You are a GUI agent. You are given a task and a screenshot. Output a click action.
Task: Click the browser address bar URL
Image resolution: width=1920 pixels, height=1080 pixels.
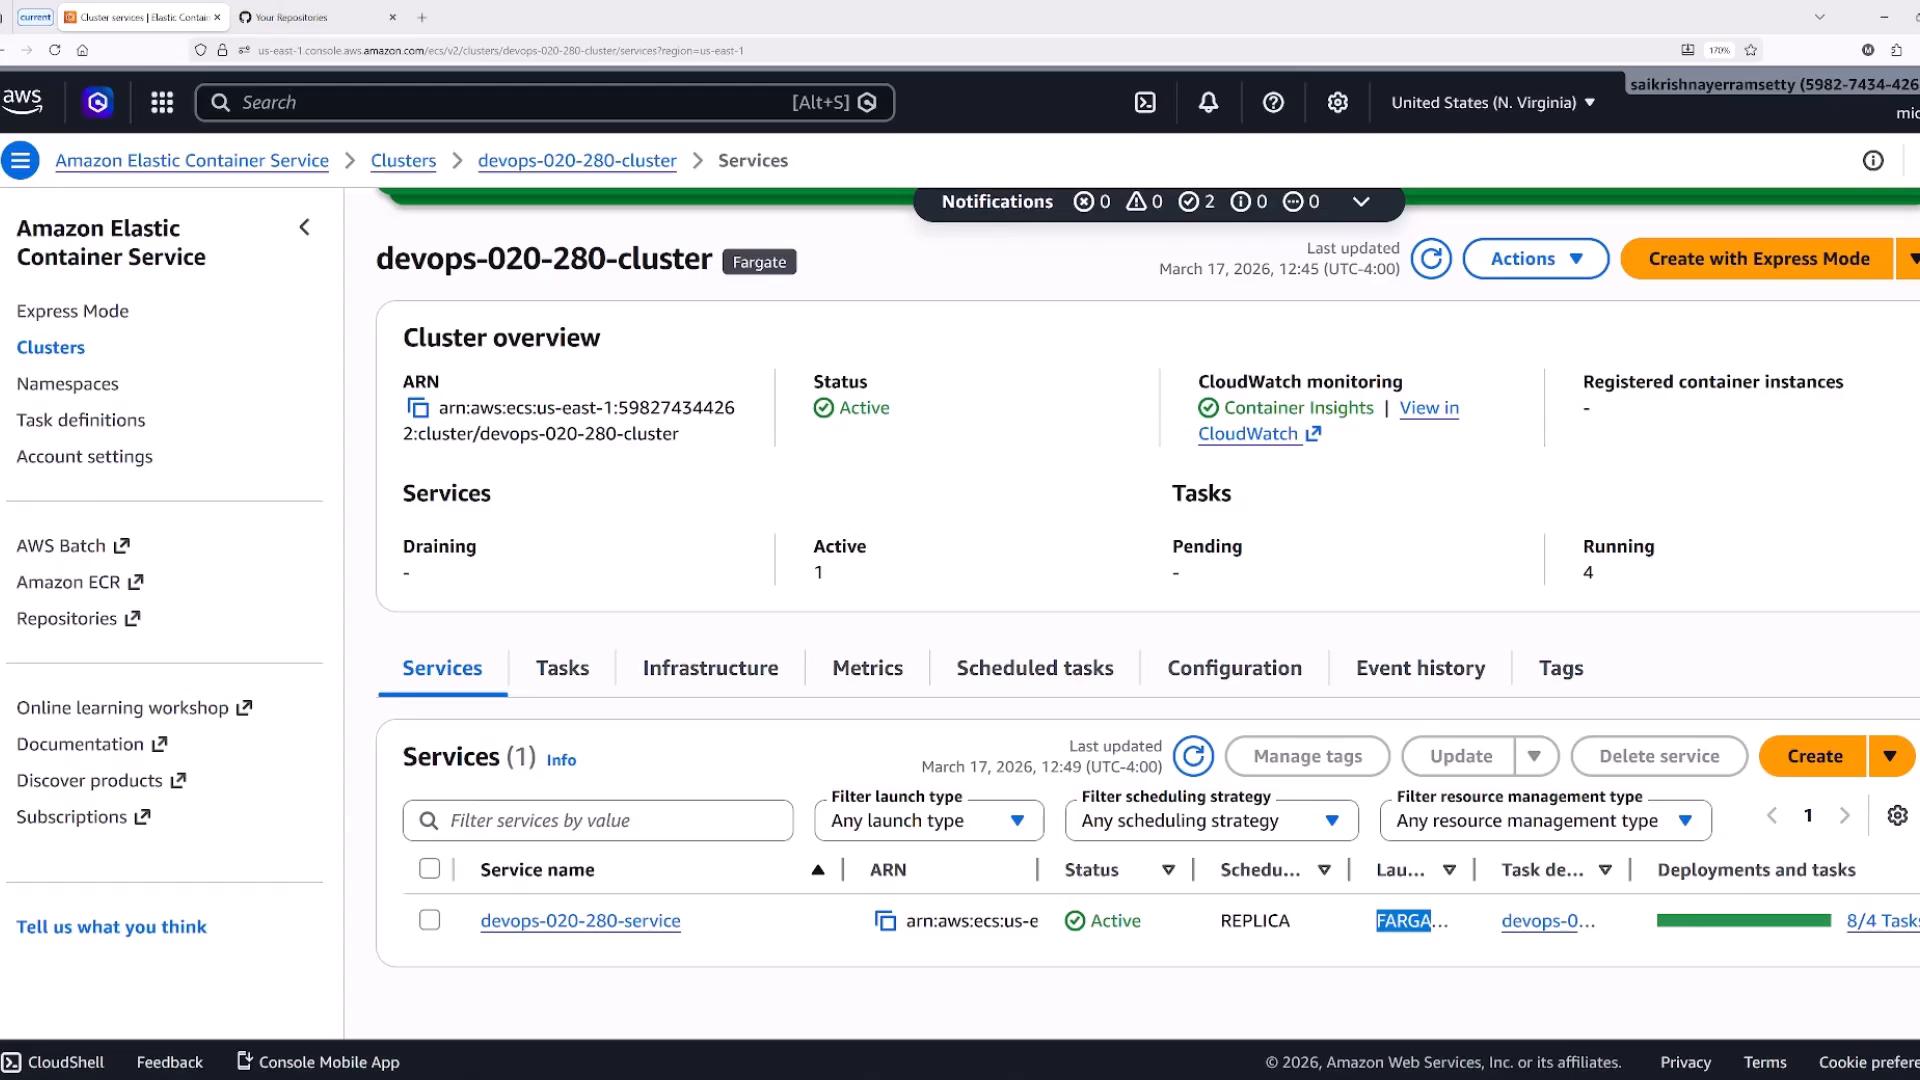pyautogui.click(x=500, y=50)
